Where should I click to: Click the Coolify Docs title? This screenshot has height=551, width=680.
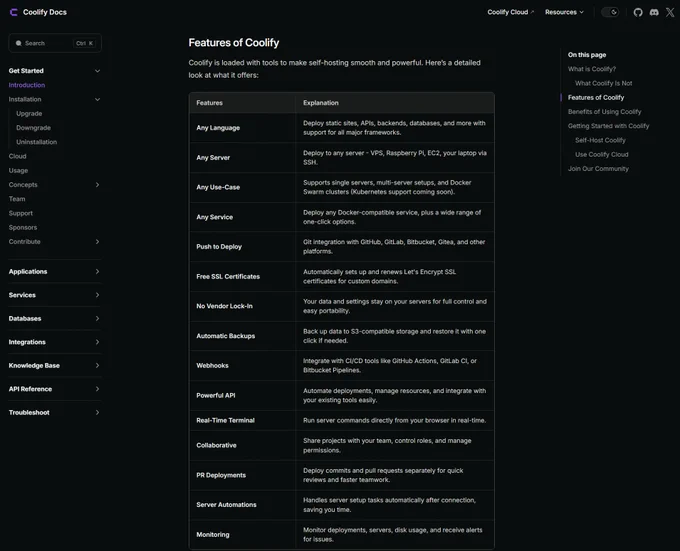45,12
